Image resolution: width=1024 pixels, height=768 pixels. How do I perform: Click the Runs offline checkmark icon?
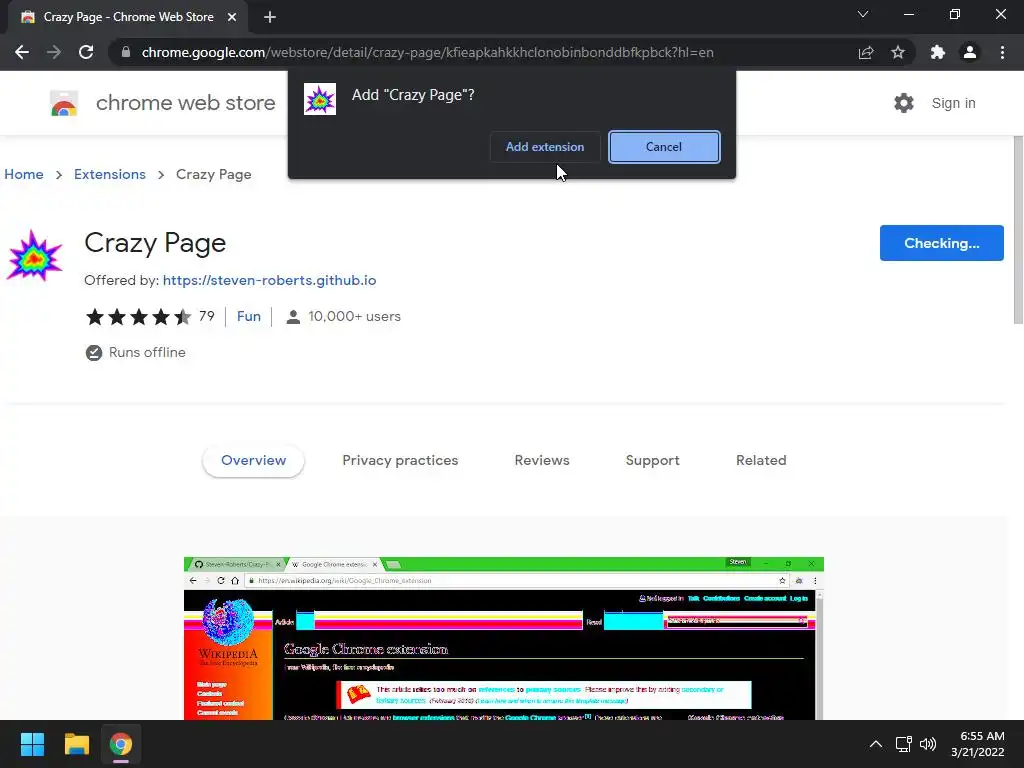[x=94, y=353]
